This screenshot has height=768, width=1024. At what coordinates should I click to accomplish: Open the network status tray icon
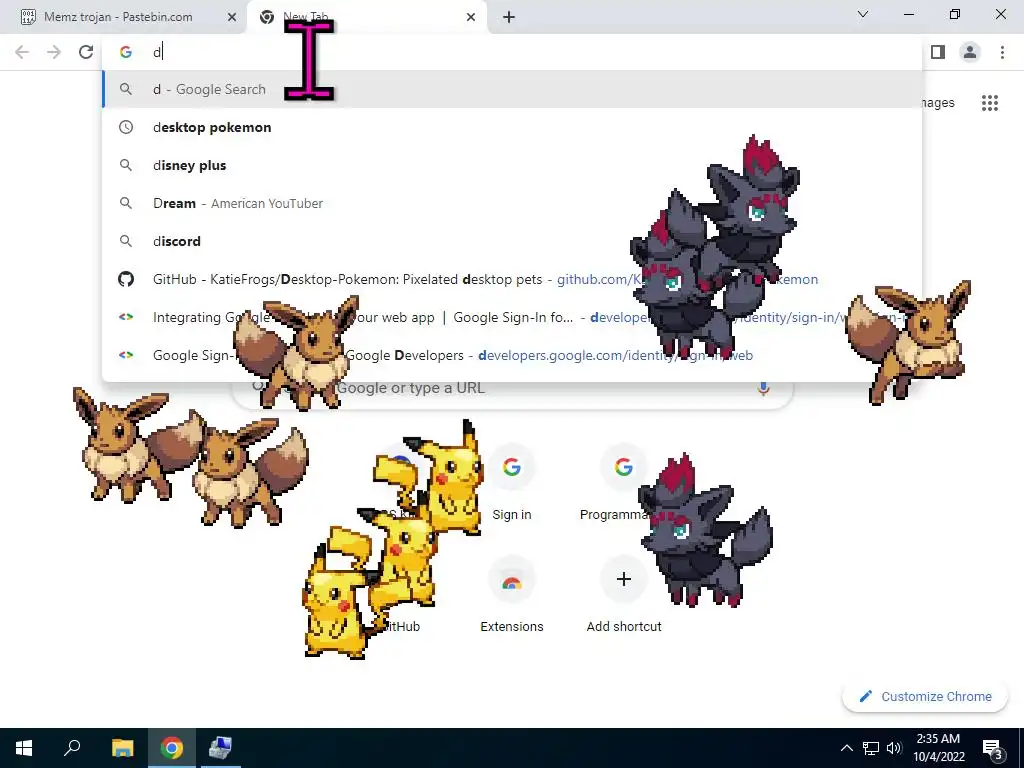[871, 748]
